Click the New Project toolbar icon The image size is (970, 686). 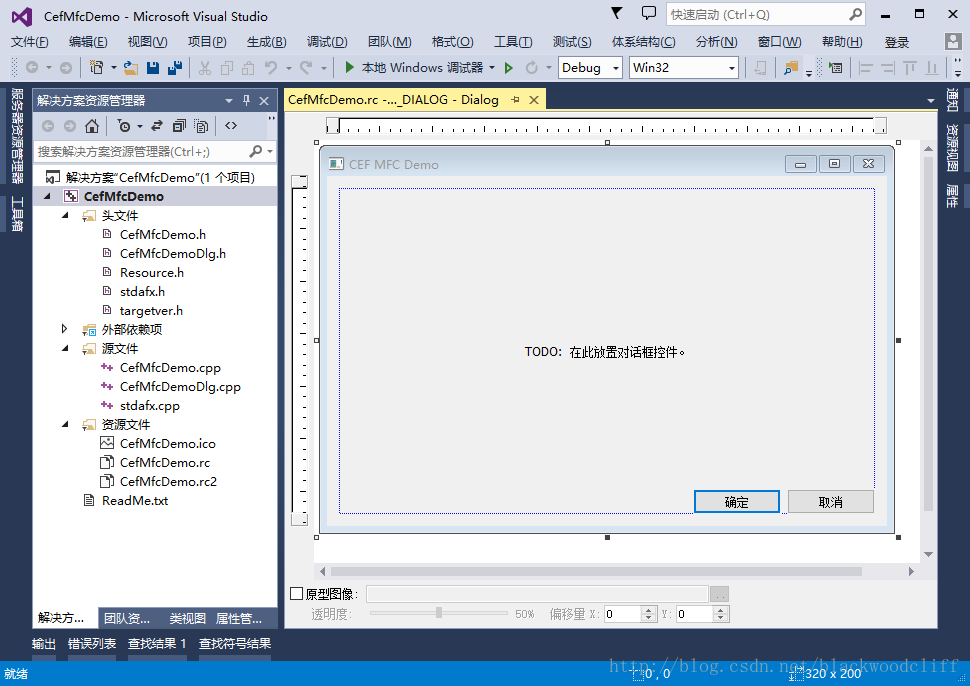[97, 67]
